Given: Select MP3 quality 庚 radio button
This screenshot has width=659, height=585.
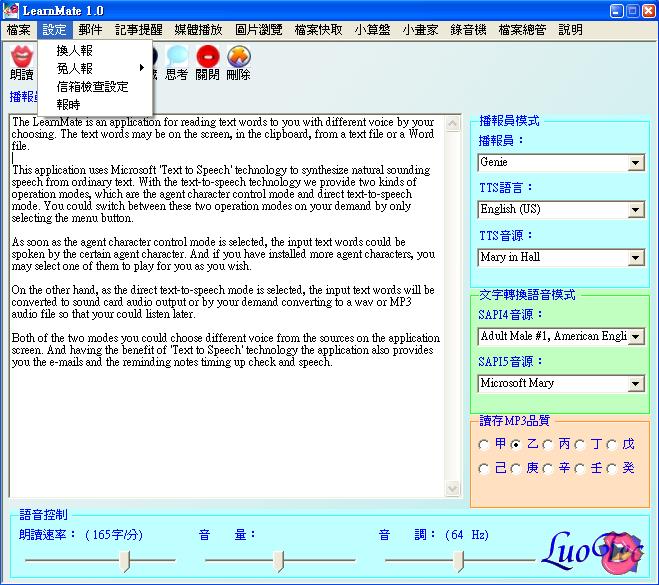Looking at the screenshot, I should click(516, 469).
